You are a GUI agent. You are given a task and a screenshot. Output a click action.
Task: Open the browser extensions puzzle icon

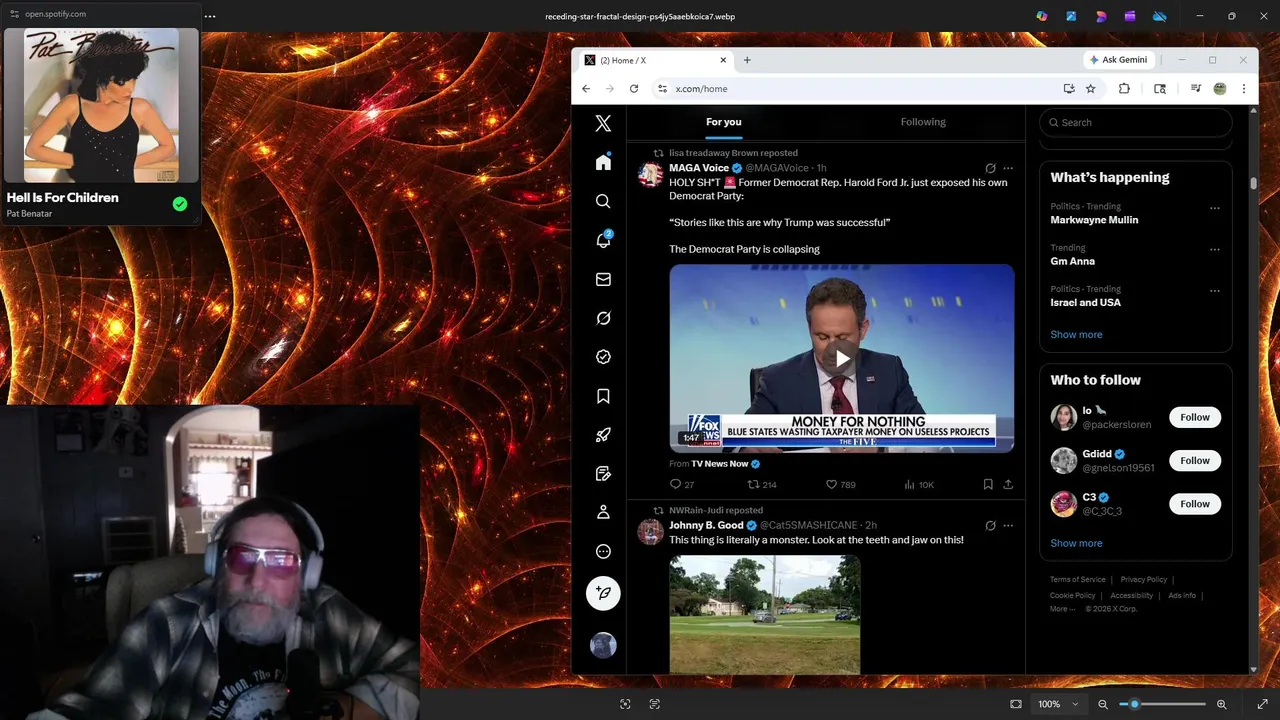click(1124, 89)
